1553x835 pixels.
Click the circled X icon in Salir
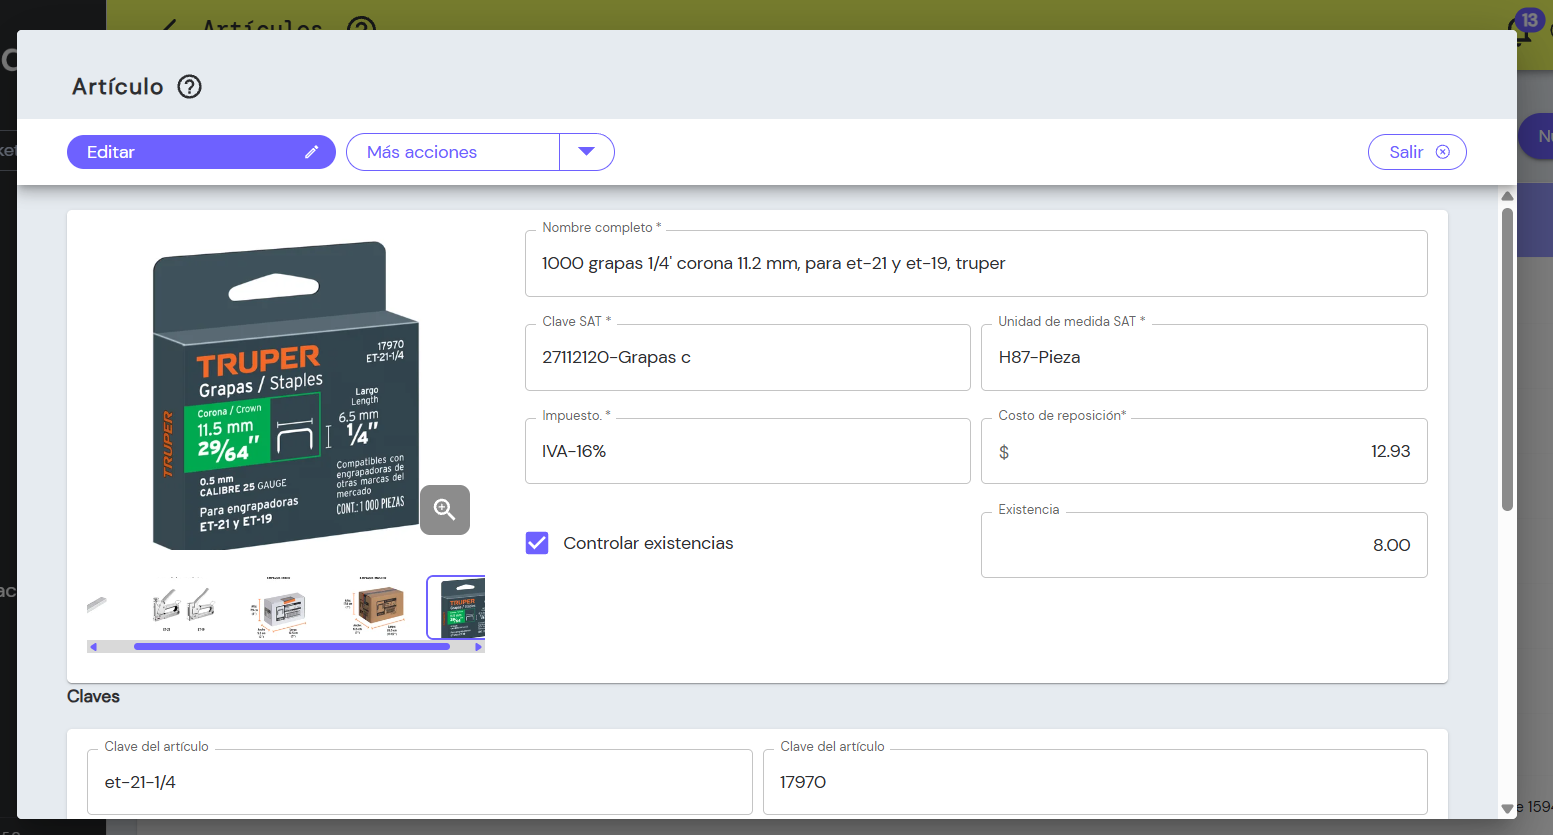(x=1443, y=152)
